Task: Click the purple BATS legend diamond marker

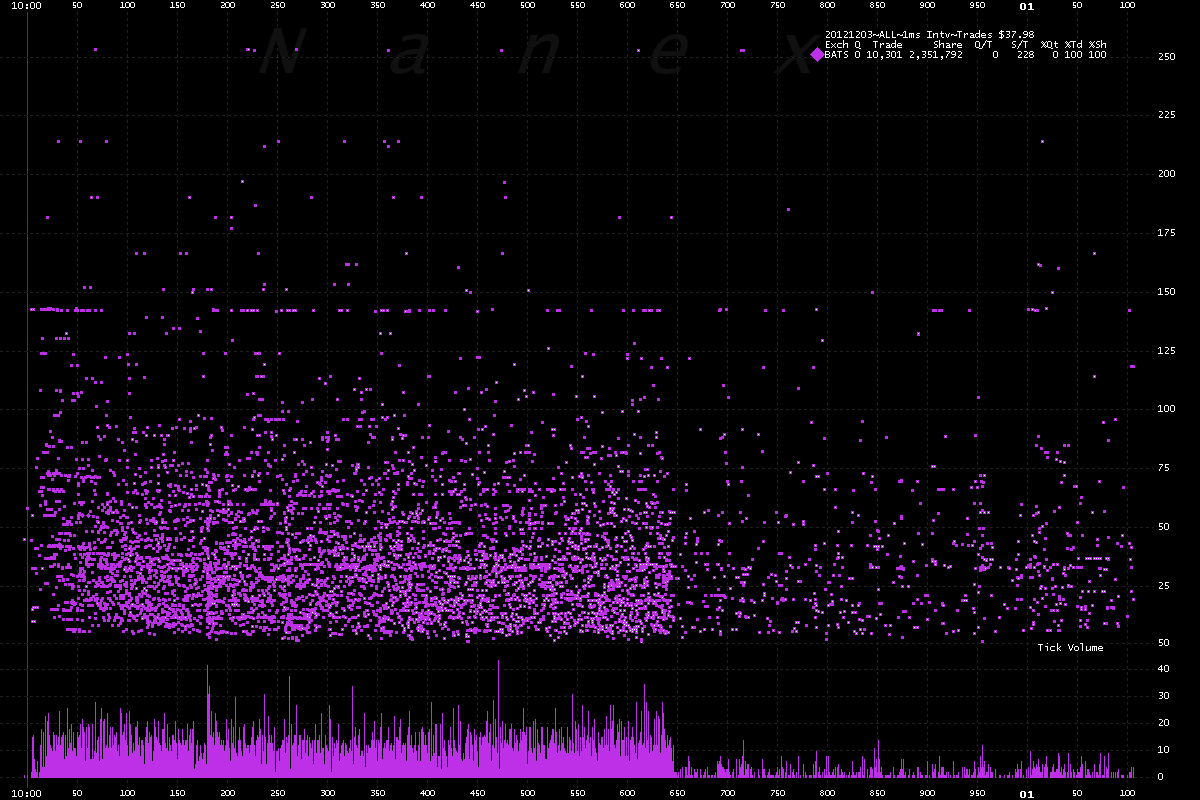Action: 817,54
